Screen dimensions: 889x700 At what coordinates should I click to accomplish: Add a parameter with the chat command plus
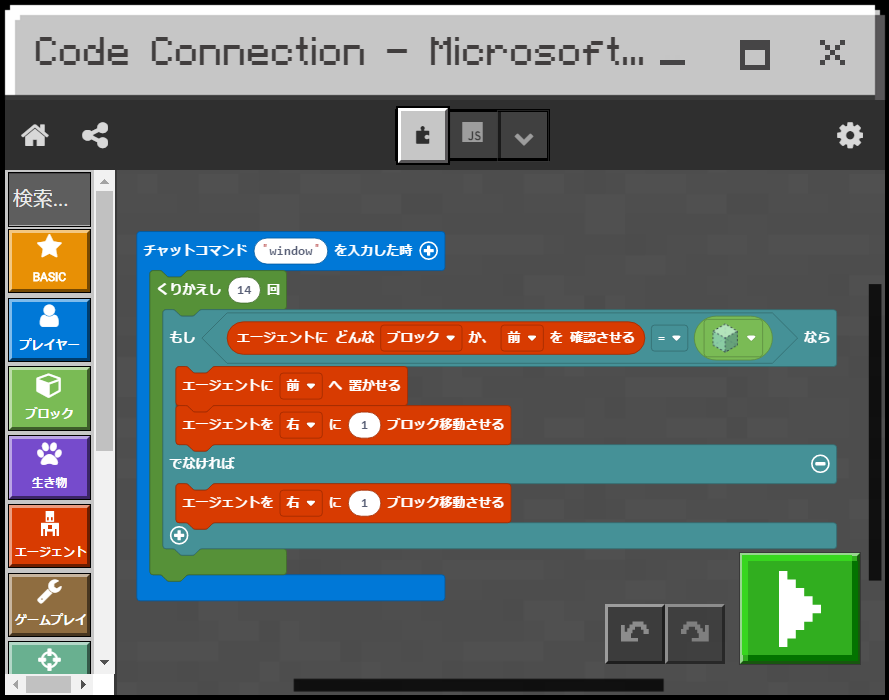tap(429, 251)
